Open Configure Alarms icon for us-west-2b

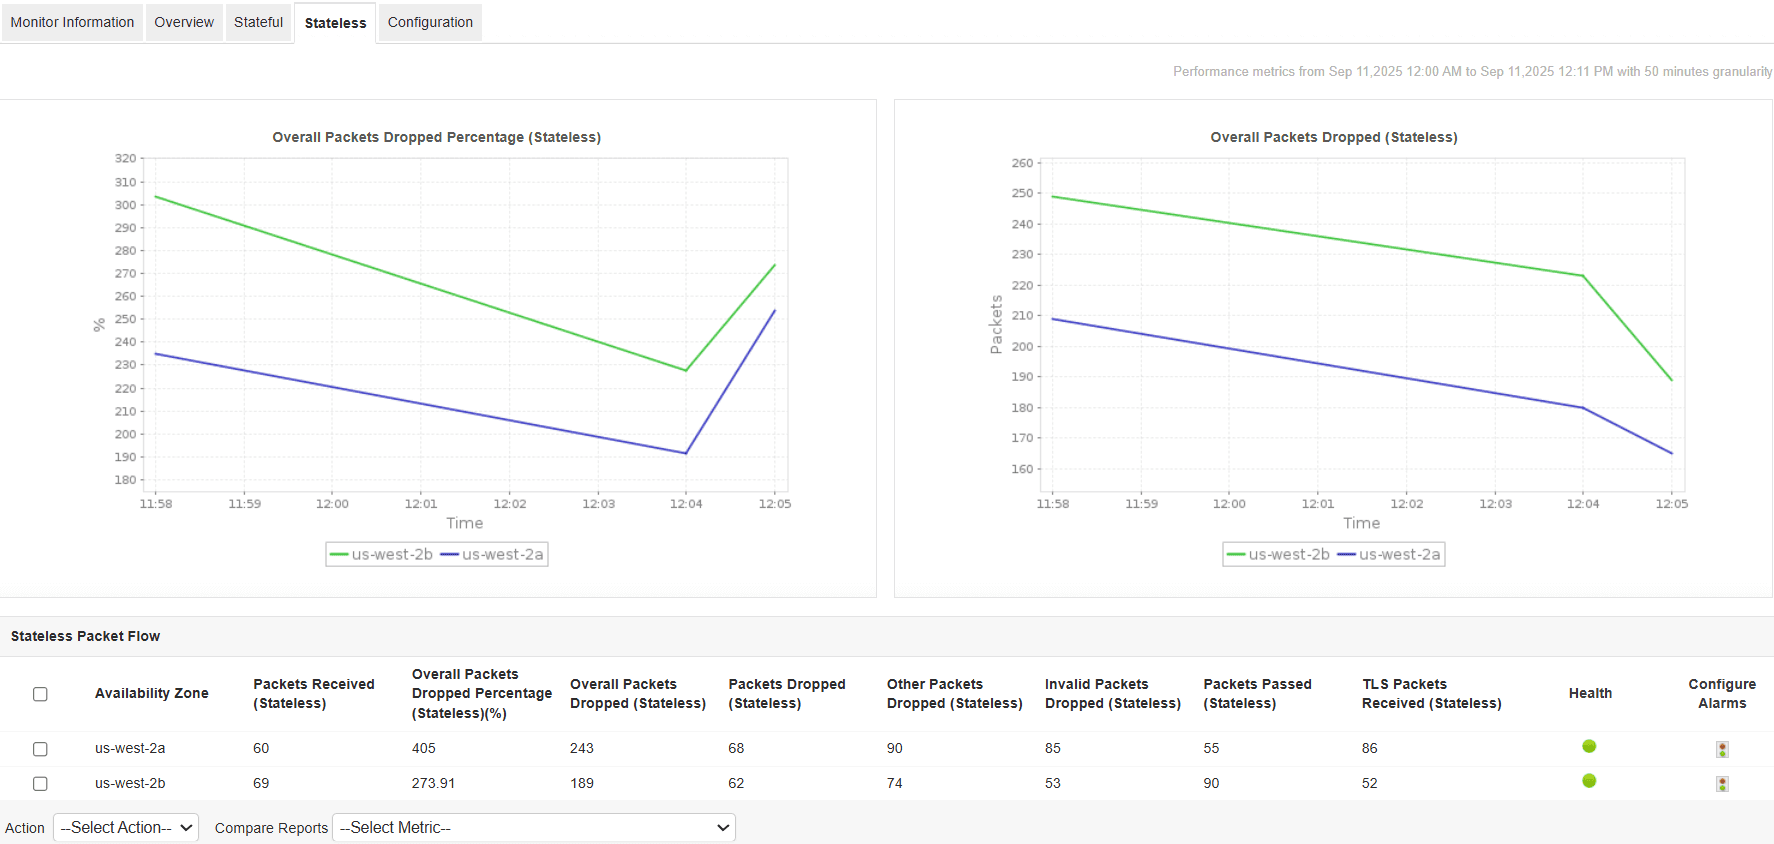click(1722, 784)
